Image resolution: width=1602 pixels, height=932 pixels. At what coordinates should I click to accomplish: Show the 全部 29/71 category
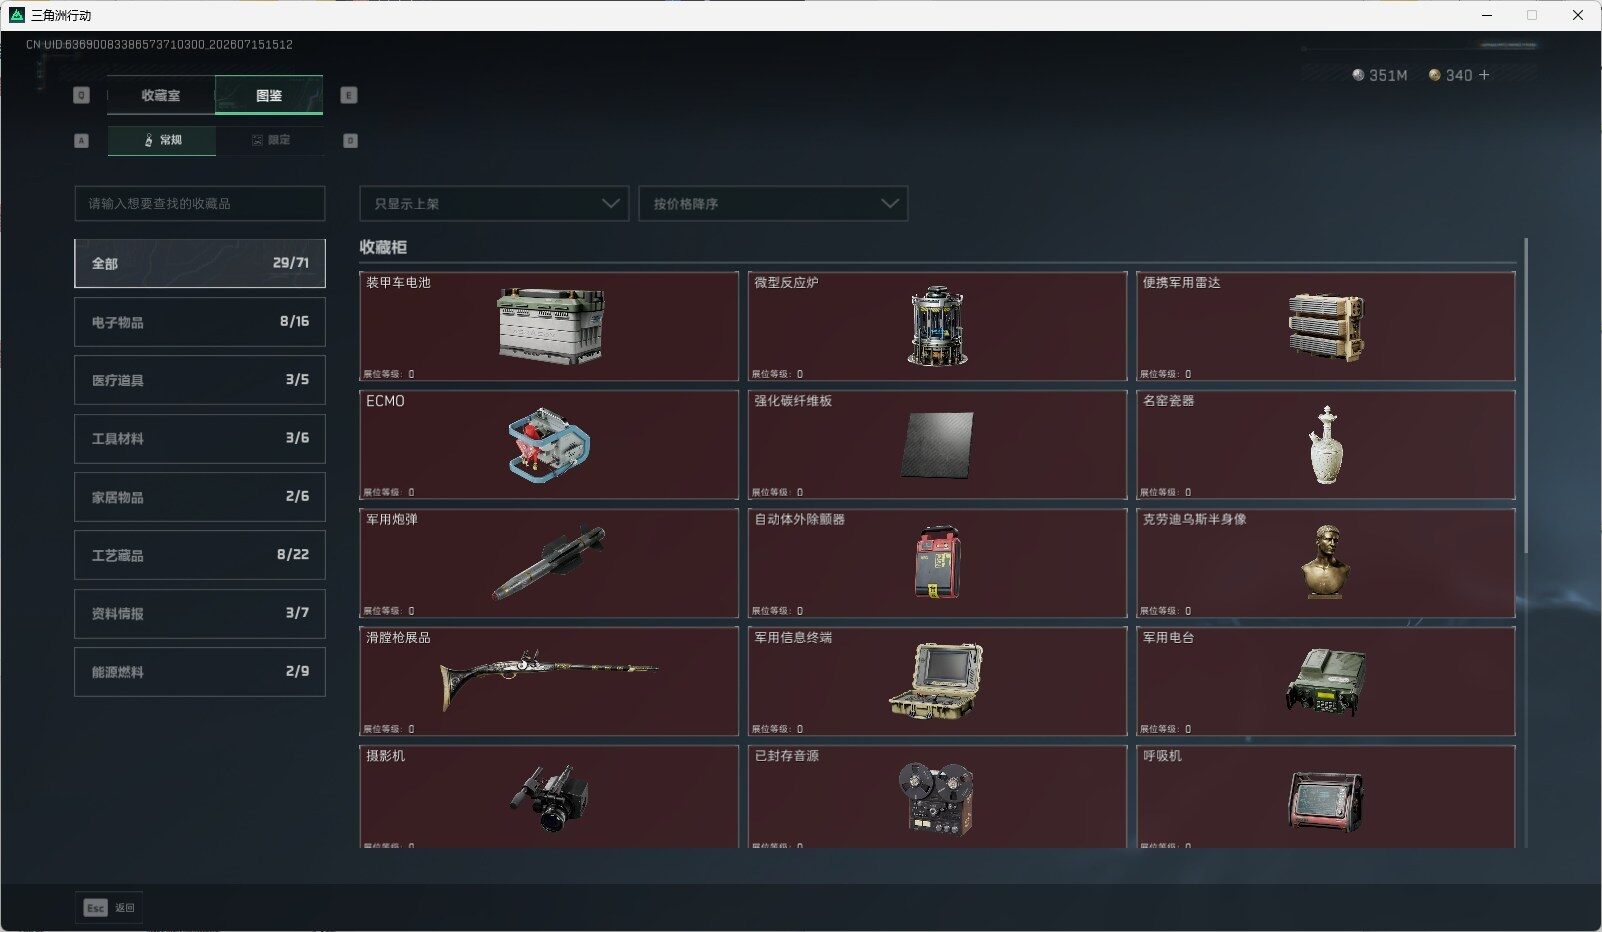click(x=200, y=263)
